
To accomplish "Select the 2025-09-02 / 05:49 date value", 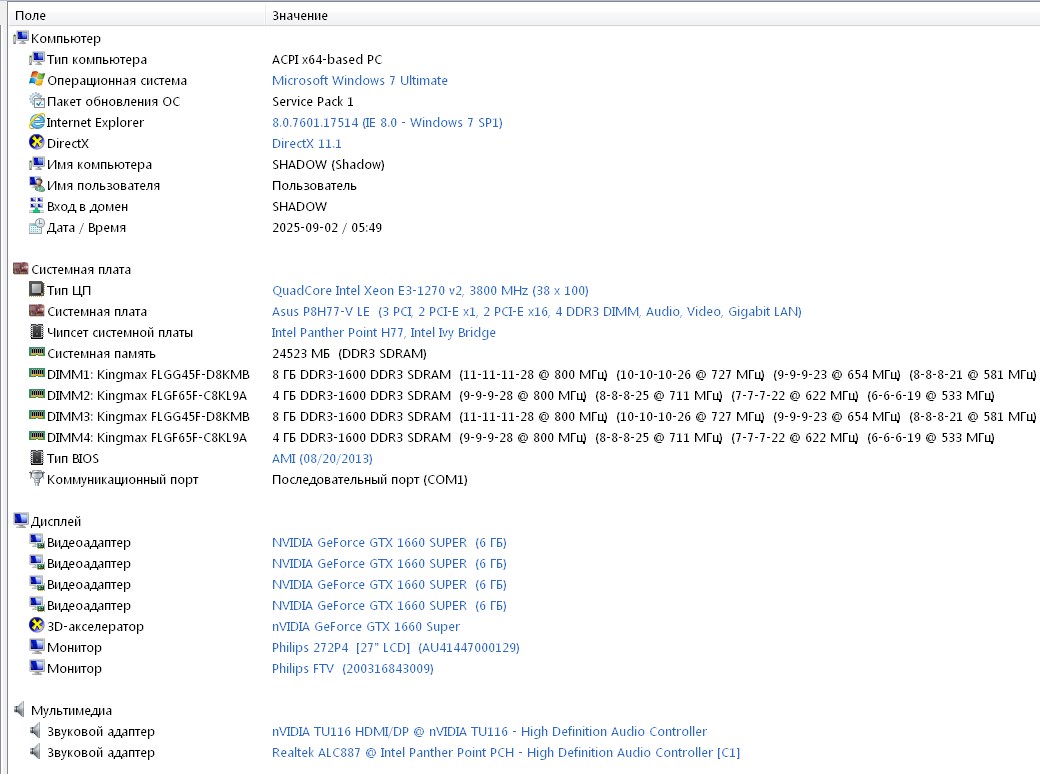I will pos(327,227).
